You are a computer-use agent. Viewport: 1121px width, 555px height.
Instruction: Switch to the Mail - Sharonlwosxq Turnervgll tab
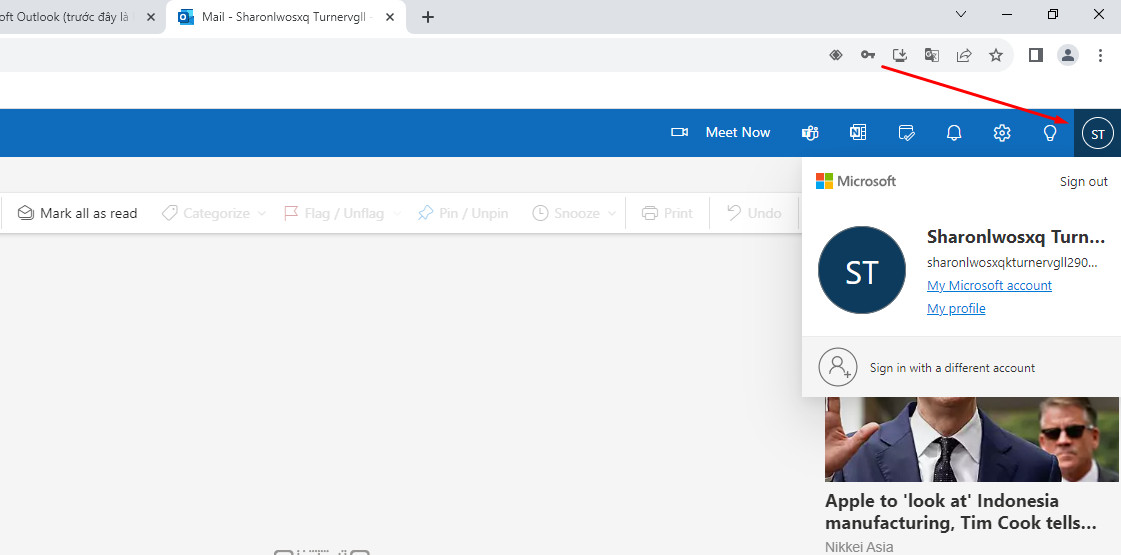[x=286, y=16]
